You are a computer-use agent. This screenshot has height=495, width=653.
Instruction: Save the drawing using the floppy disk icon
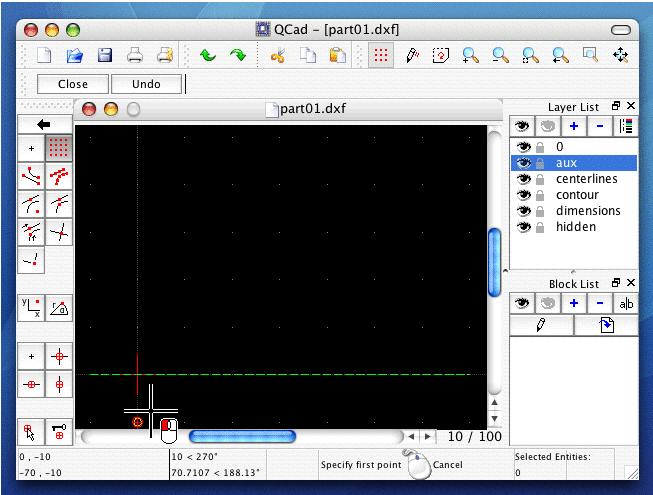105,55
